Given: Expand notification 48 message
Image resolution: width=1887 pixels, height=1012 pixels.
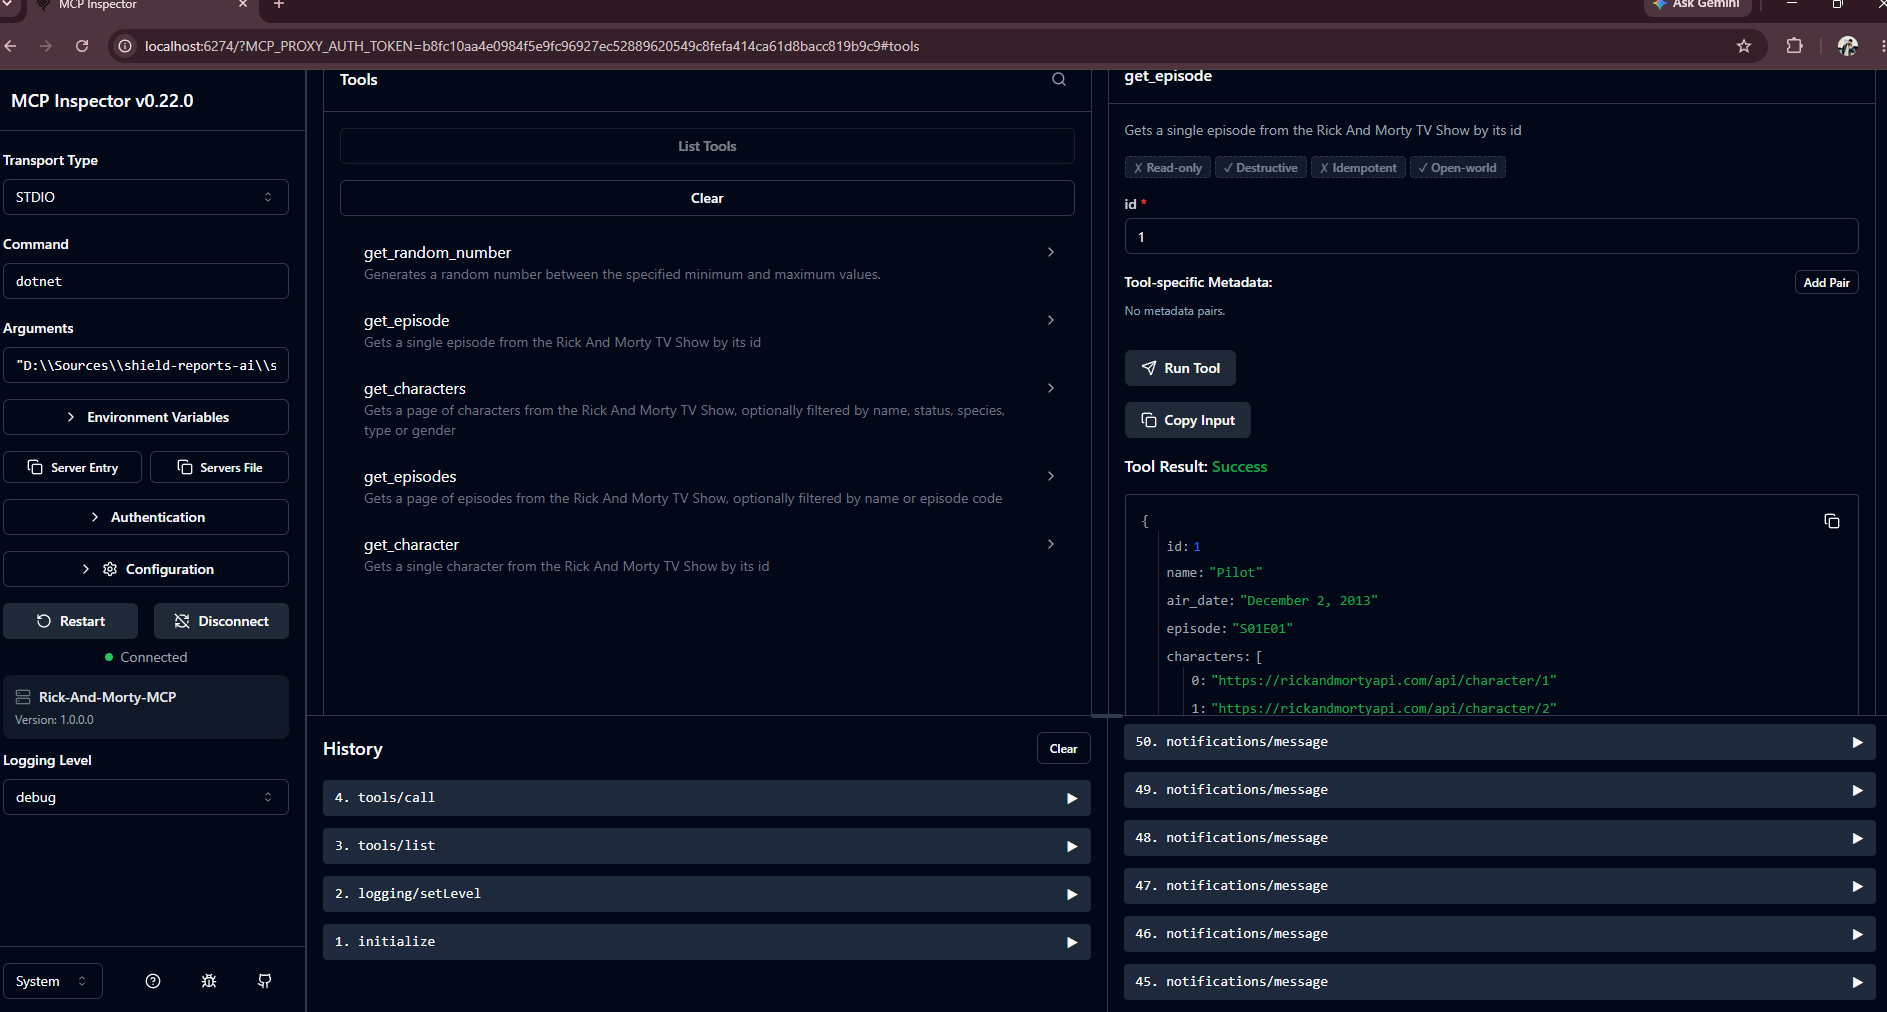Looking at the screenshot, I should (1499, 838).
